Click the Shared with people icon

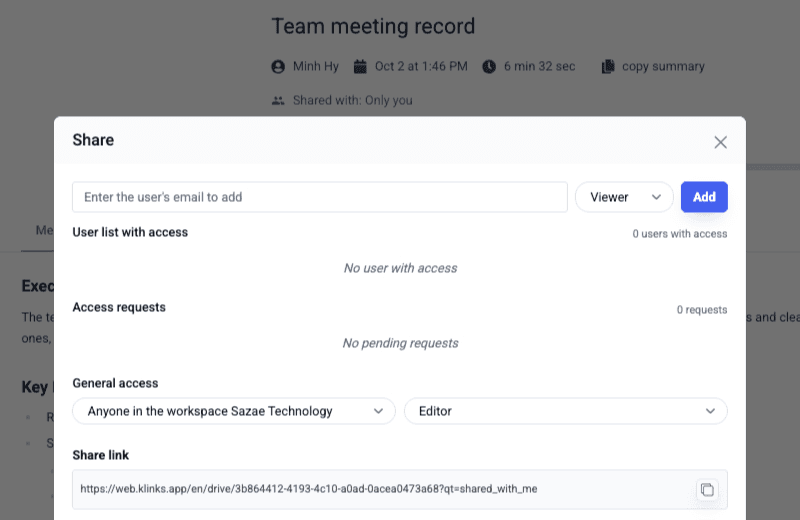(x=278, y=101)
